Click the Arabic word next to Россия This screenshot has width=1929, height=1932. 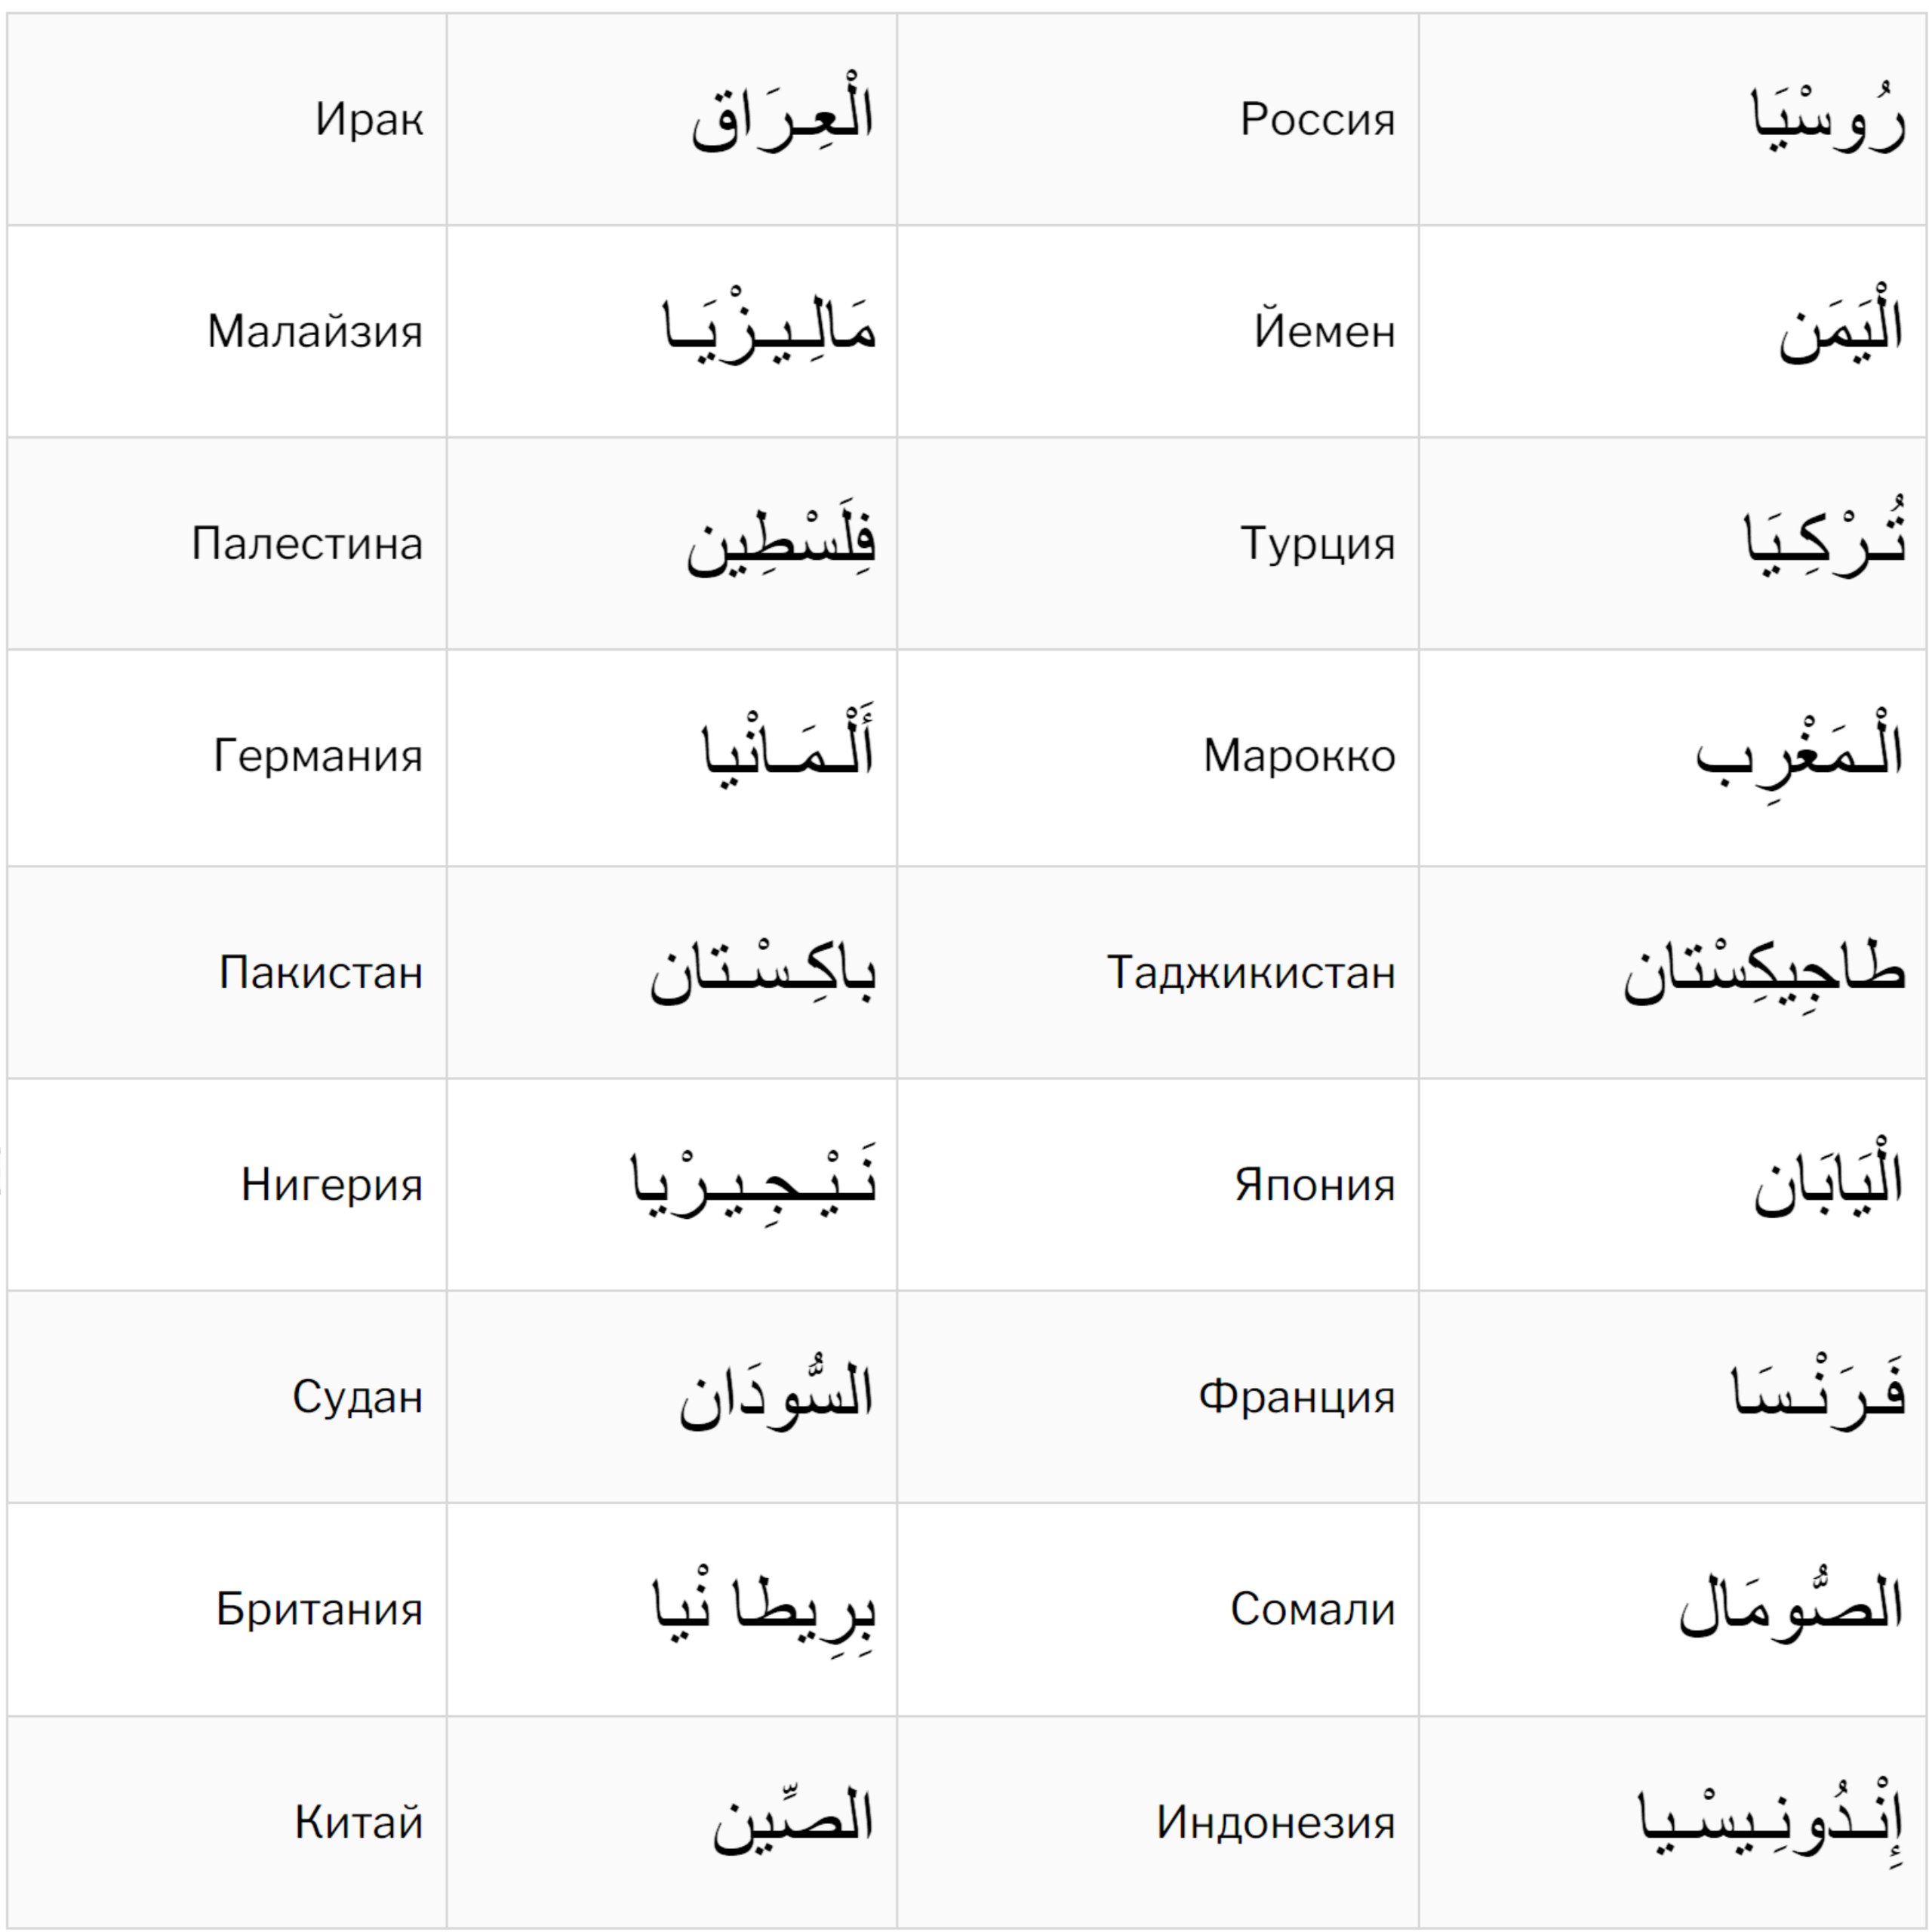click(x=1827, y=121)
